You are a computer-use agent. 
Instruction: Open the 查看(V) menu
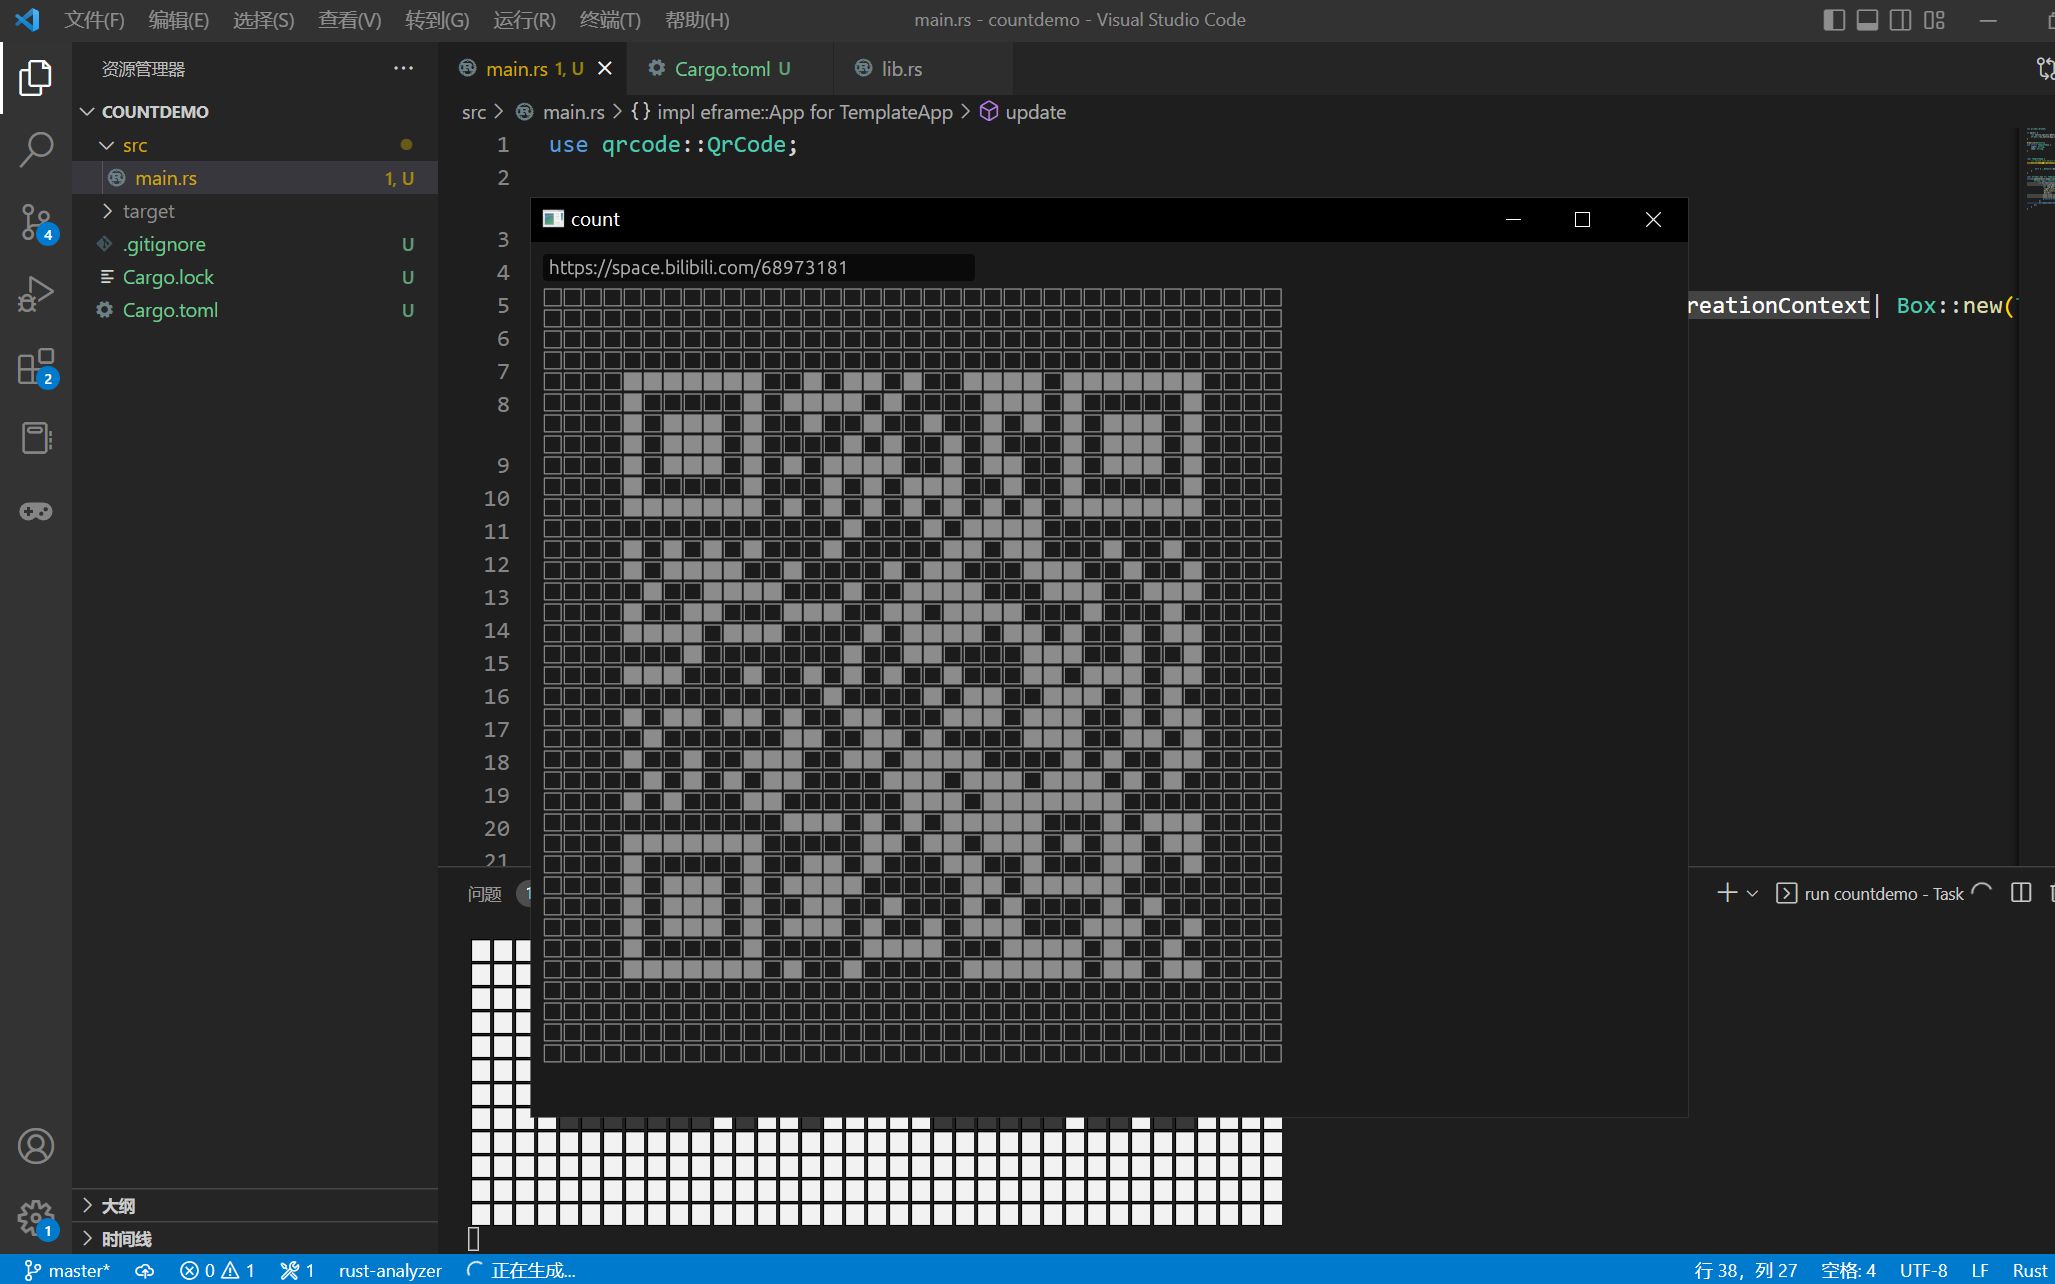(349, 20)
